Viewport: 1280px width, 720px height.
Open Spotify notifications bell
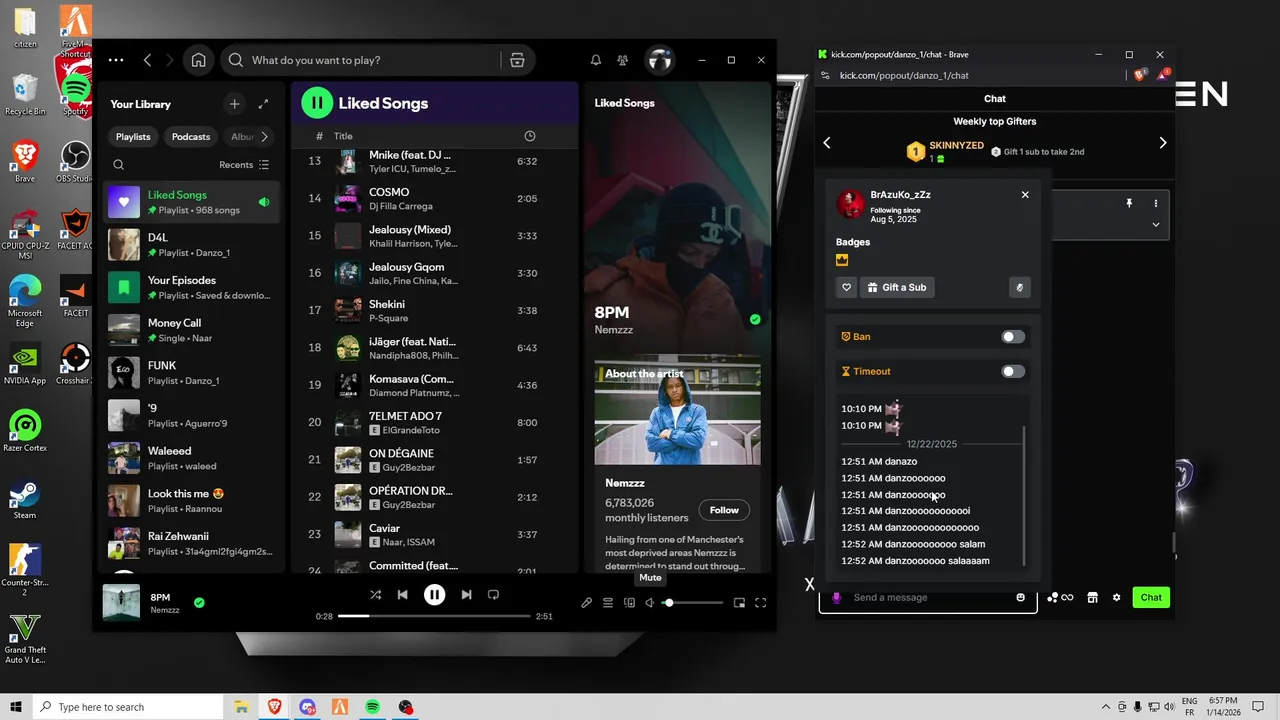[x=596, y=60]
